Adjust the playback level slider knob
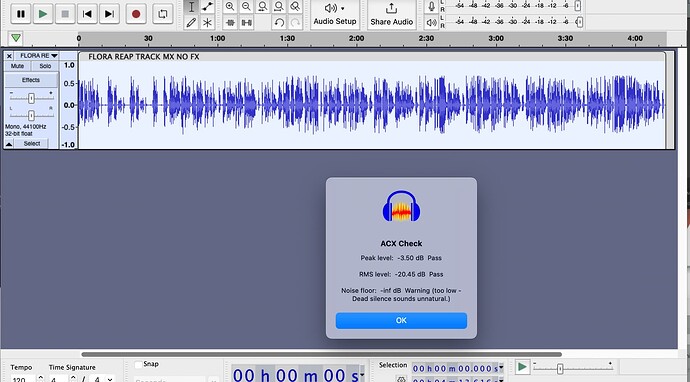Image resolution: width=690 pixels, height=382 pixels. (580, 22)
